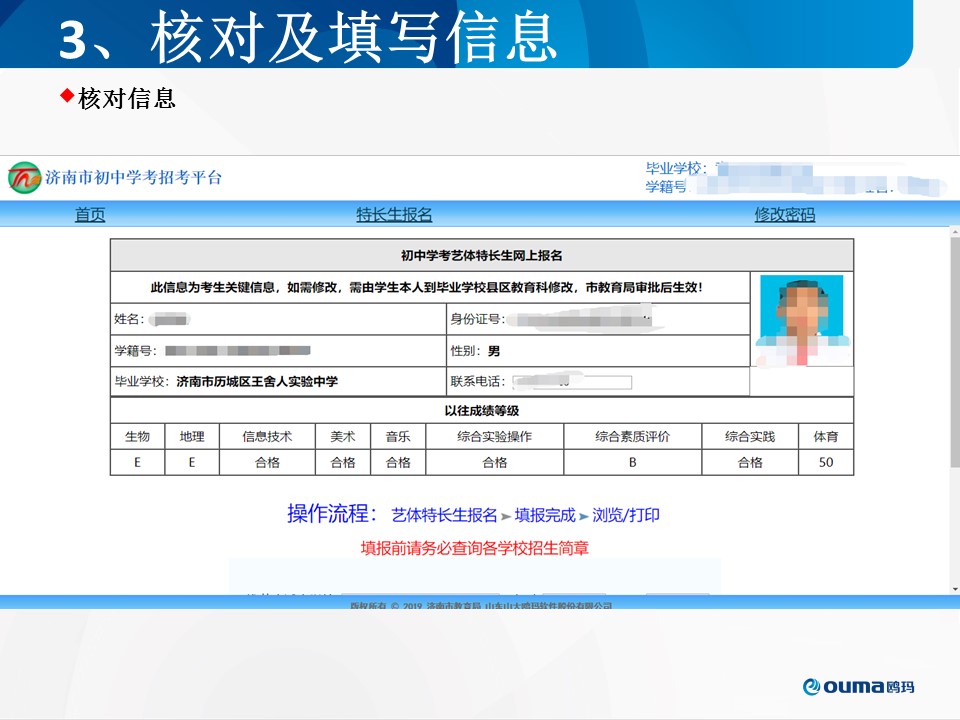Click the red diamond bullet beside 核对信息
The height and width of the screenshot is (720, 960).
tap(67, 96)
